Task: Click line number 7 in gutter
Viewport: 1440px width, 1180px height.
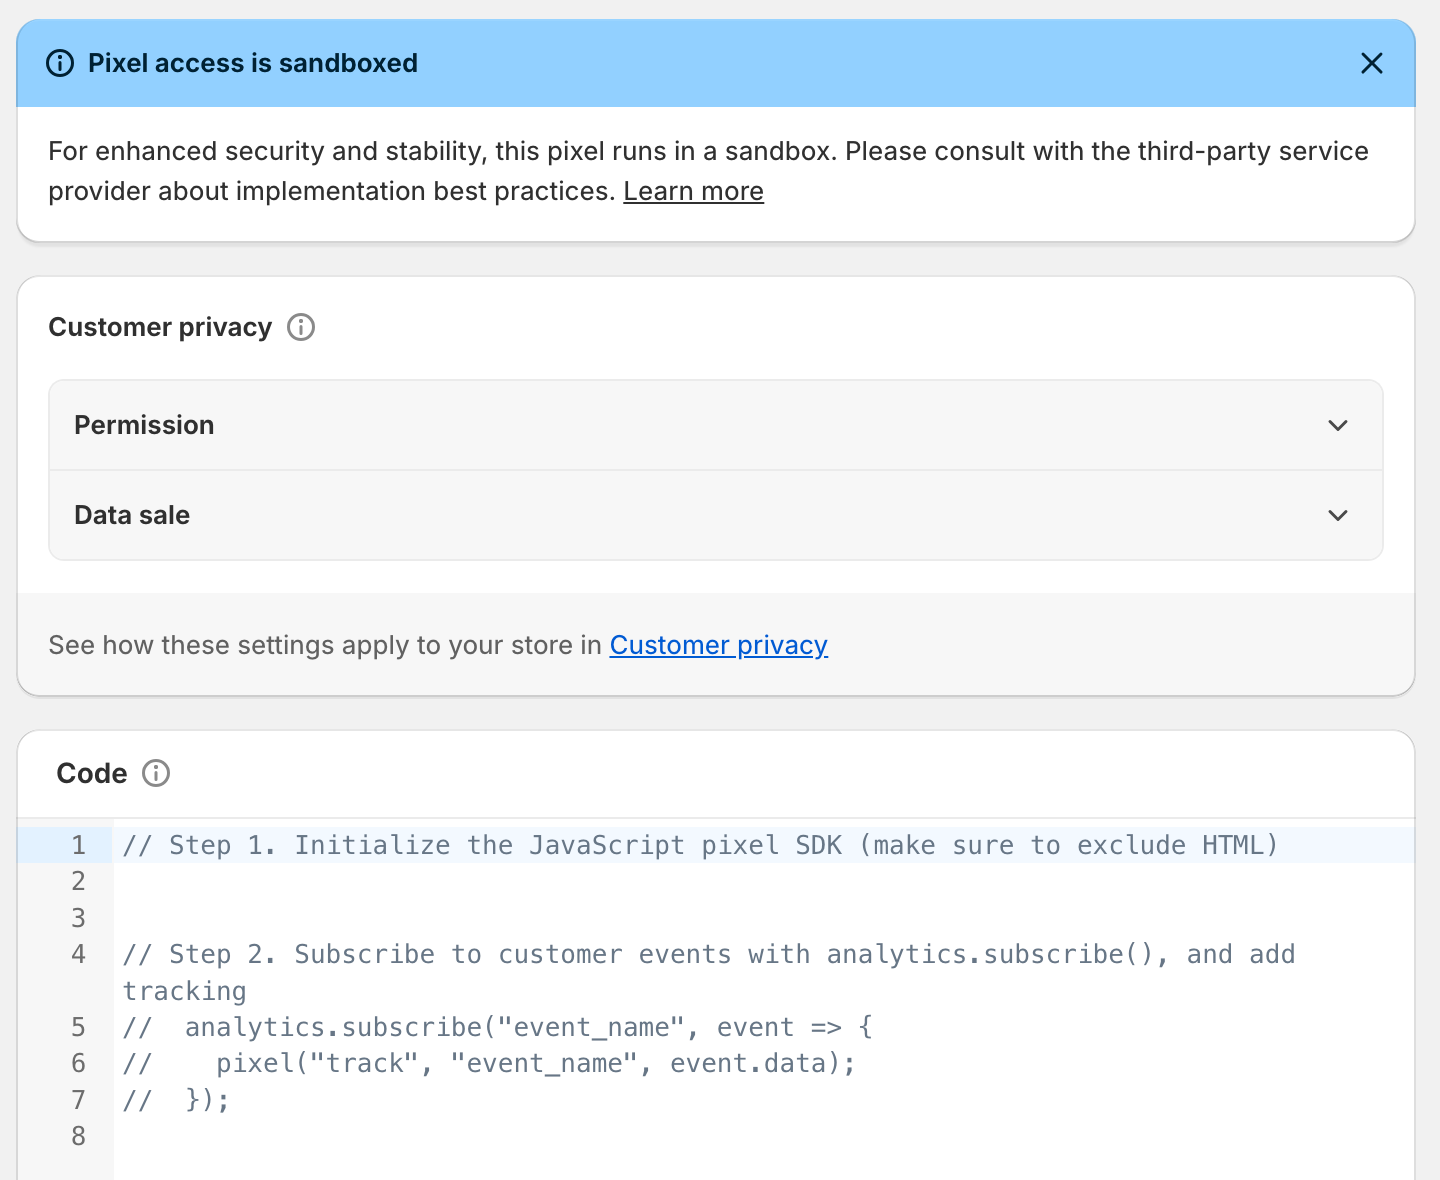Action: tap(78, 1100)
